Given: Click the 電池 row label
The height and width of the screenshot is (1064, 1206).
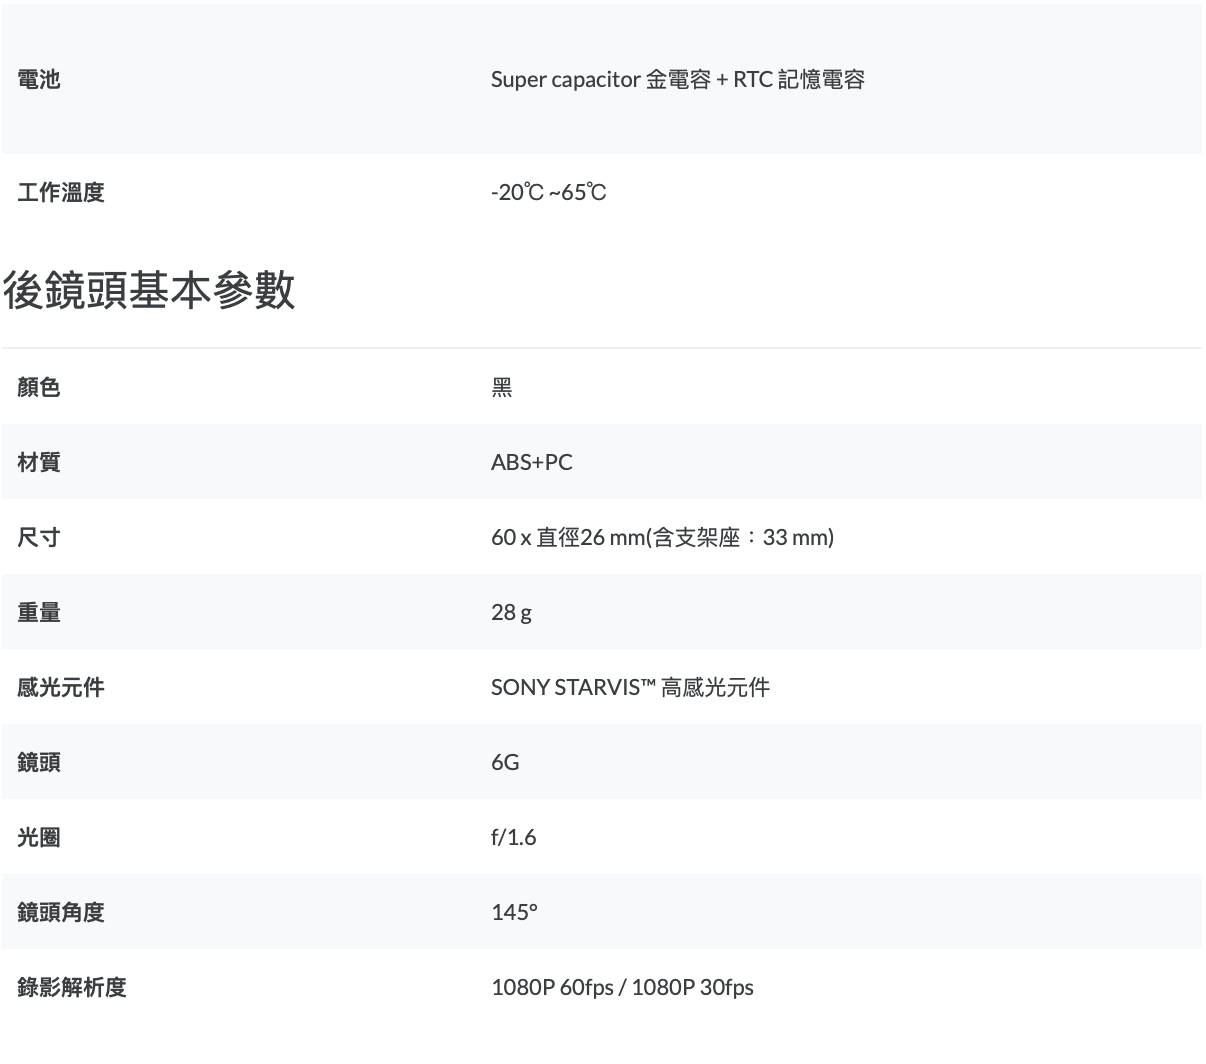Looking at the screenshot, I should click(x=39, y=80).
